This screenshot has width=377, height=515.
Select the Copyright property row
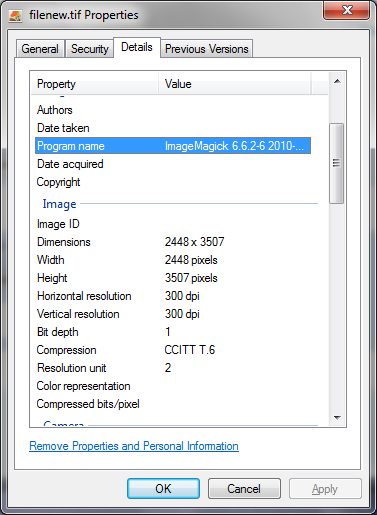[x=173, y=182]
